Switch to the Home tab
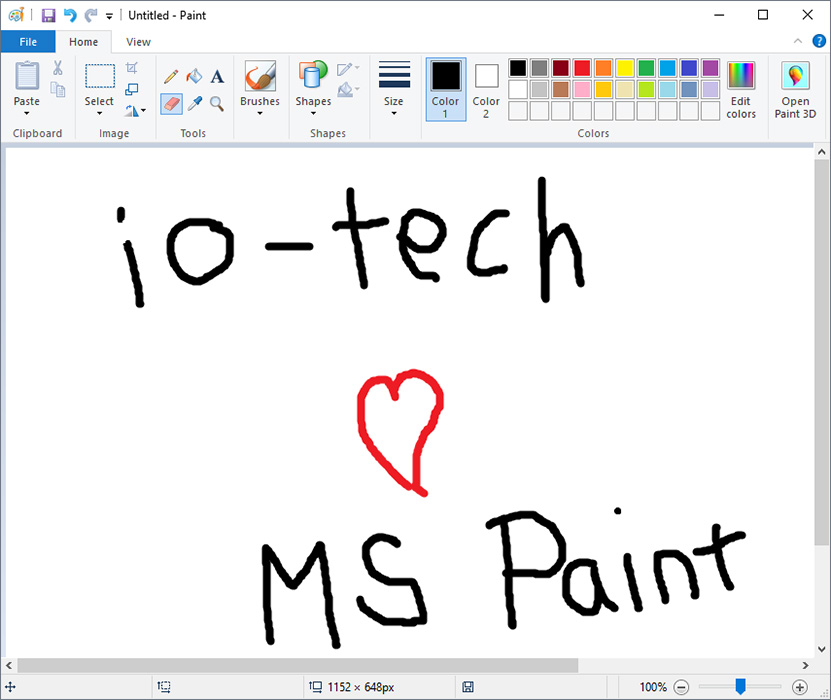Viewport: 831px width, 700px height. [x=83, y=42]
